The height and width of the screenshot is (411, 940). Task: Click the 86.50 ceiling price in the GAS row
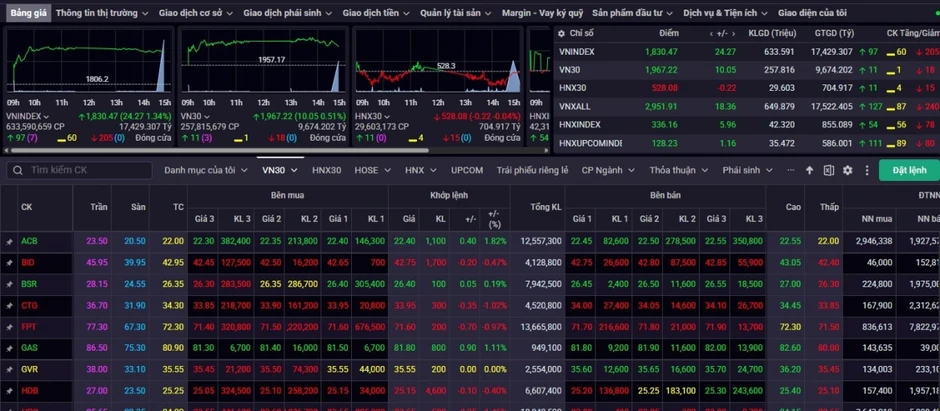[x=97, y=348]
